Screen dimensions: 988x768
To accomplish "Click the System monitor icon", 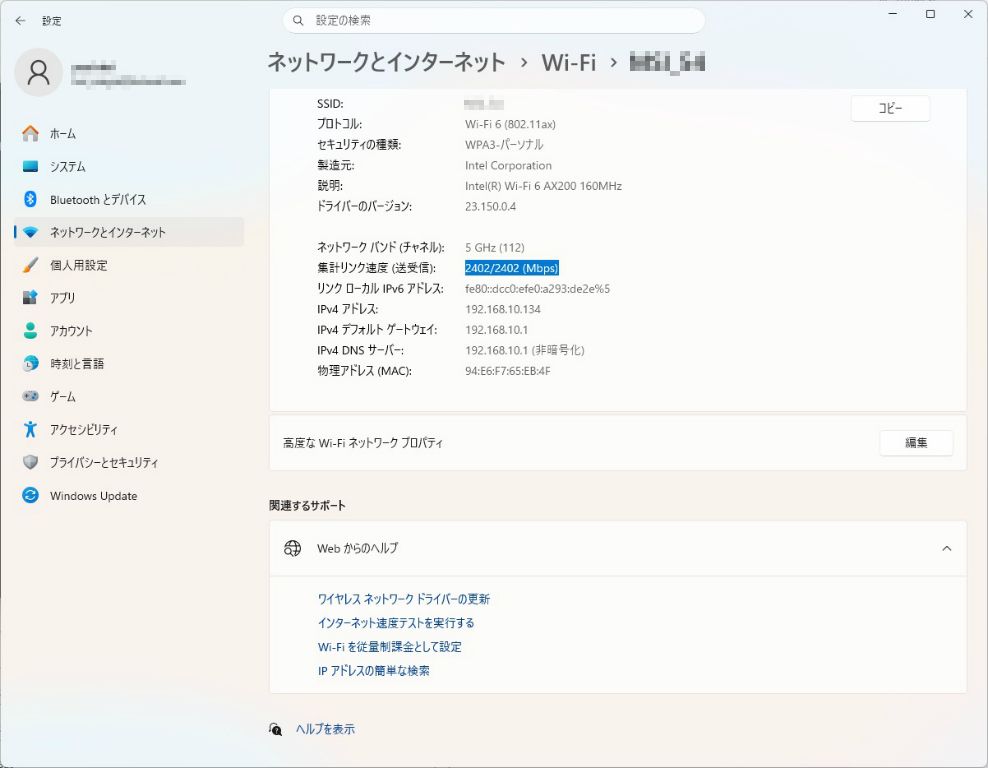I will pos(30,166).
